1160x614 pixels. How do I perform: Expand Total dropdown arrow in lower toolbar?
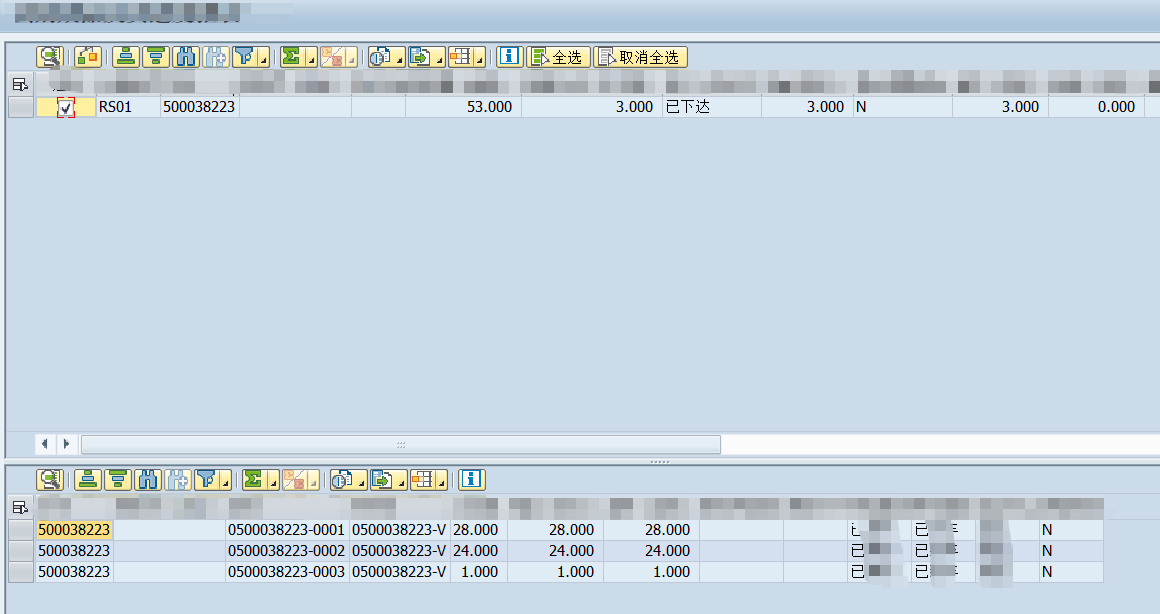click(272, 482)
